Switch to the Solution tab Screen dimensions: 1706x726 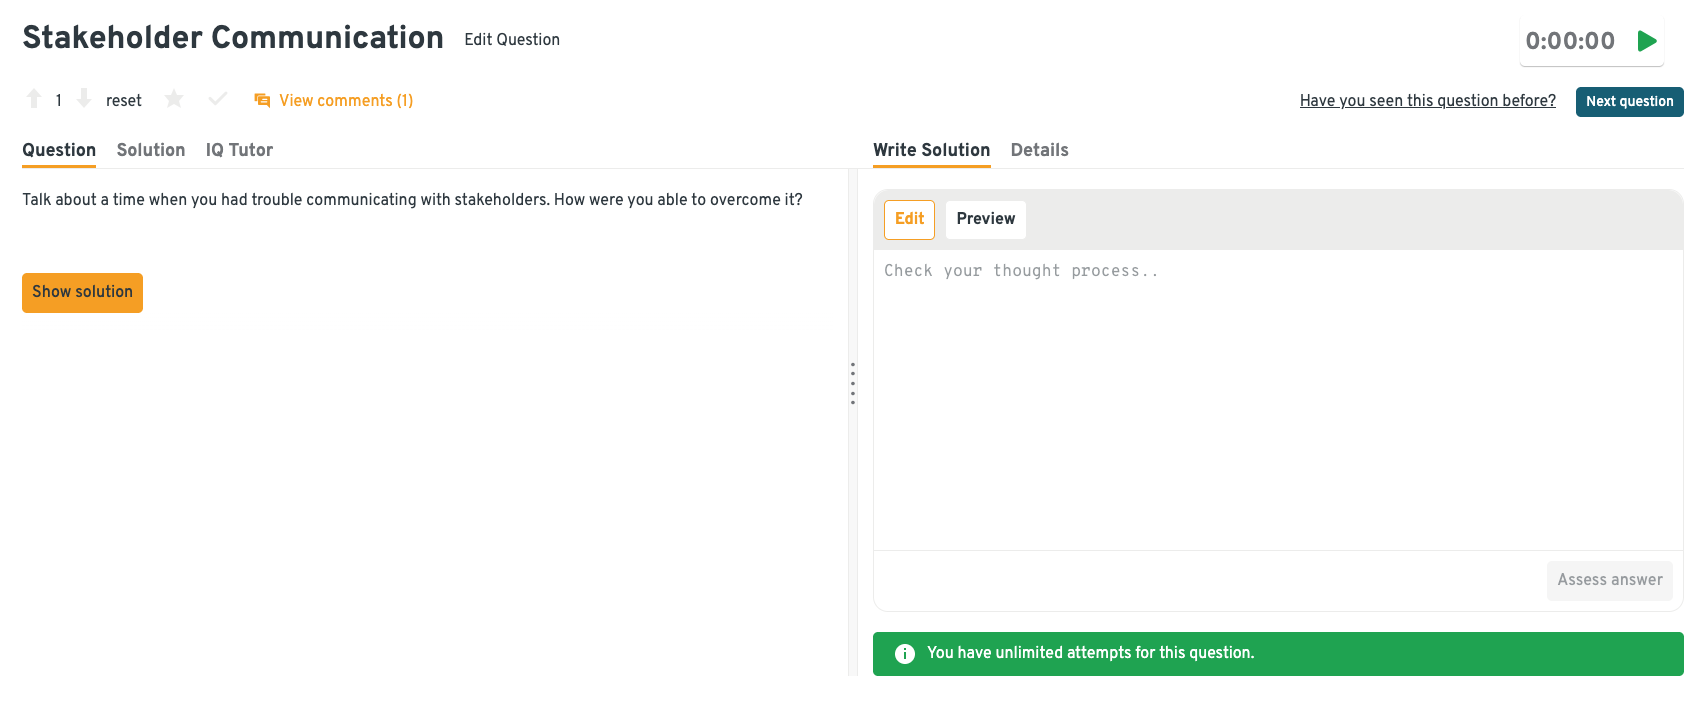151,150
